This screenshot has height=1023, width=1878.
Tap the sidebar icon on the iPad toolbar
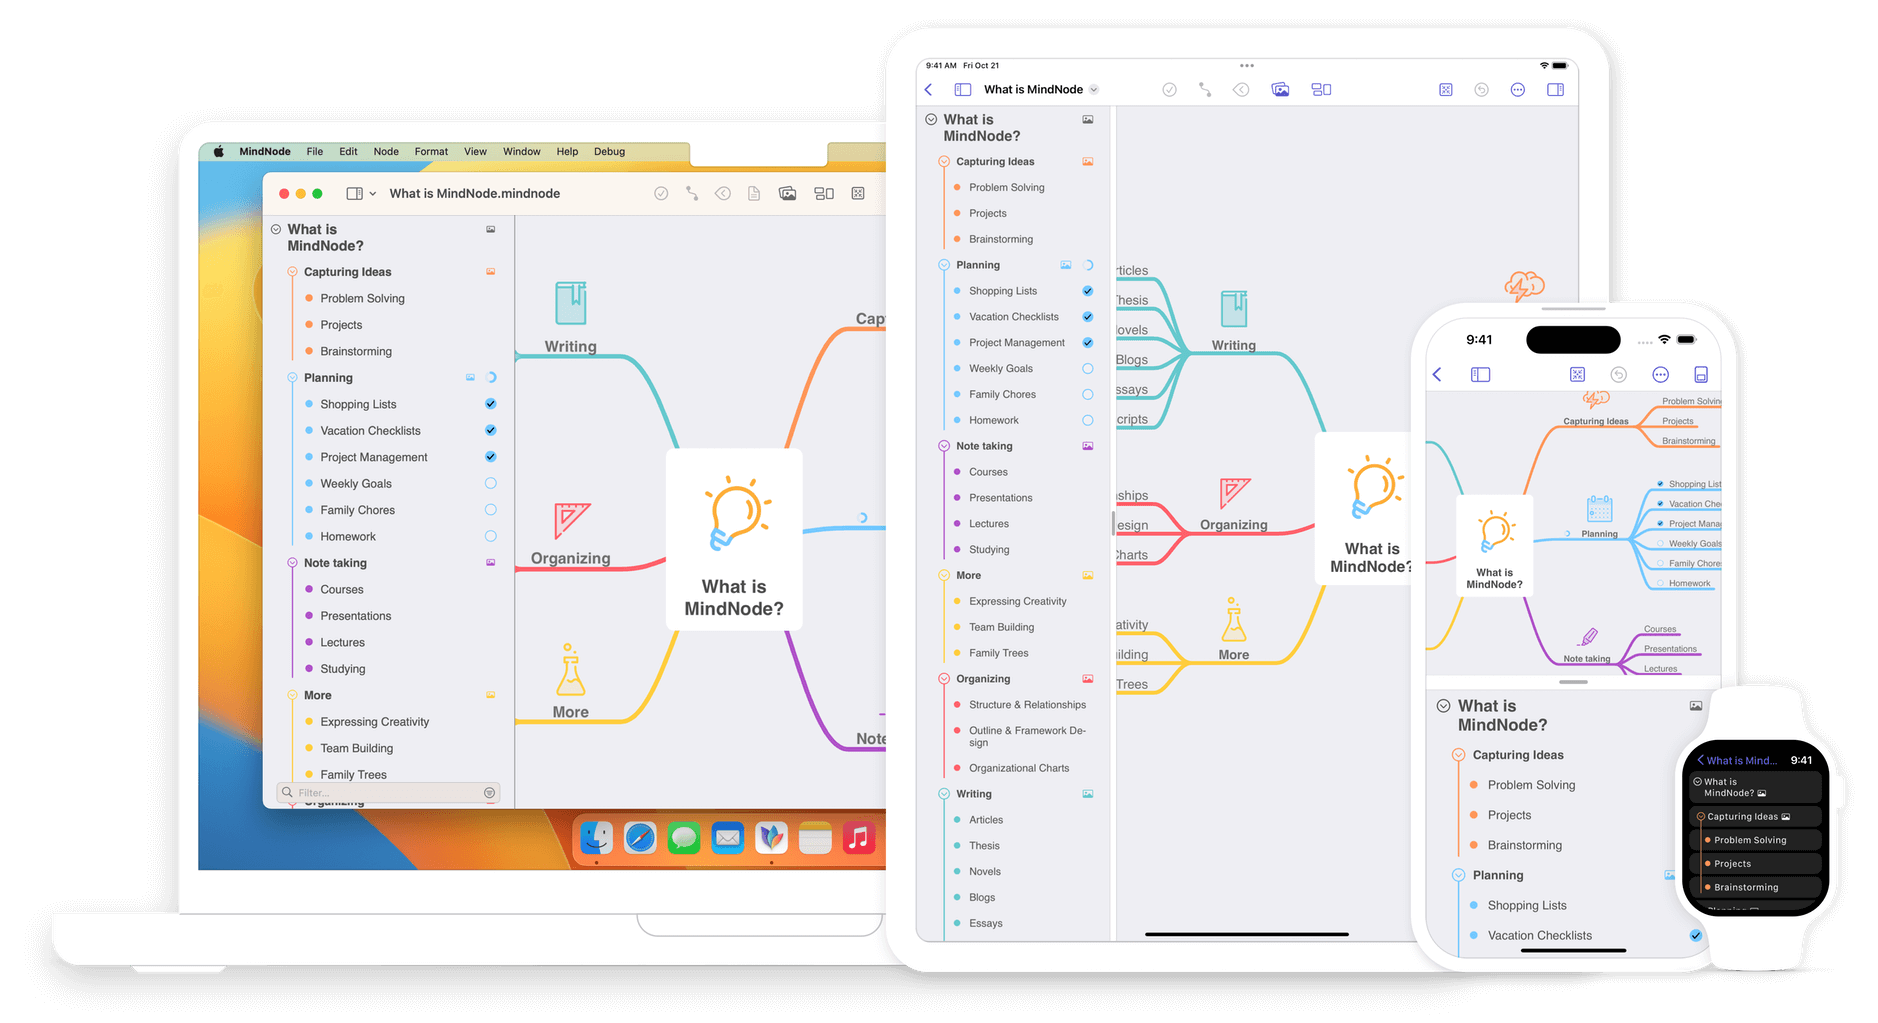coord(963,89)
